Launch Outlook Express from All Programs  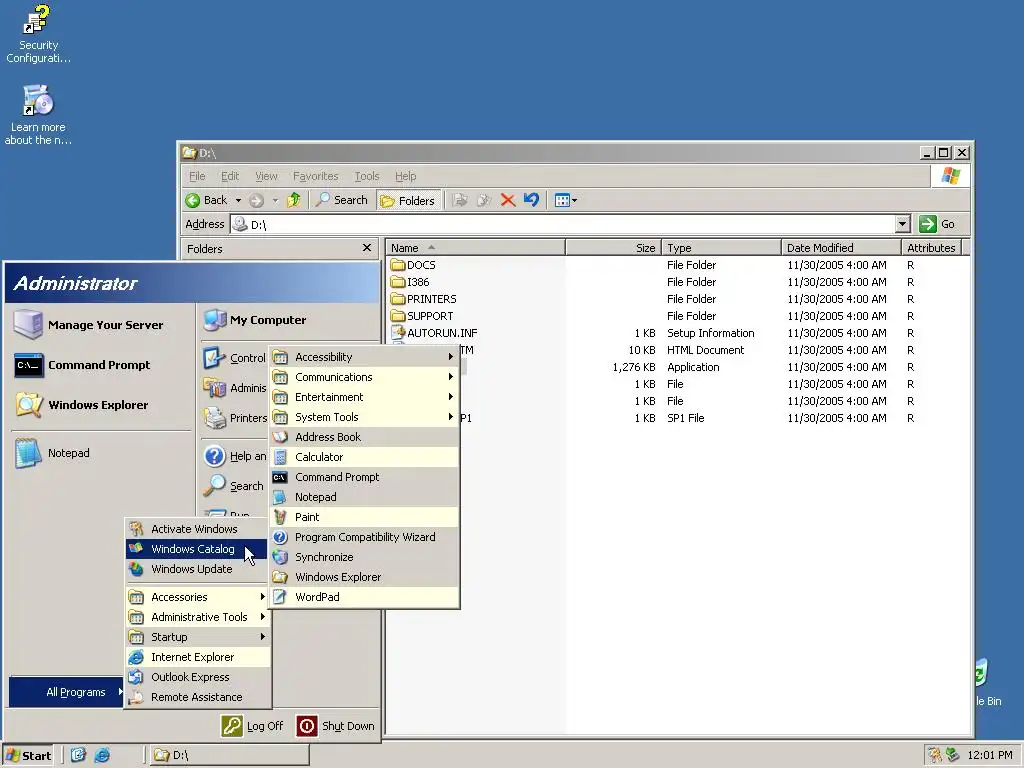coord(197,677)
